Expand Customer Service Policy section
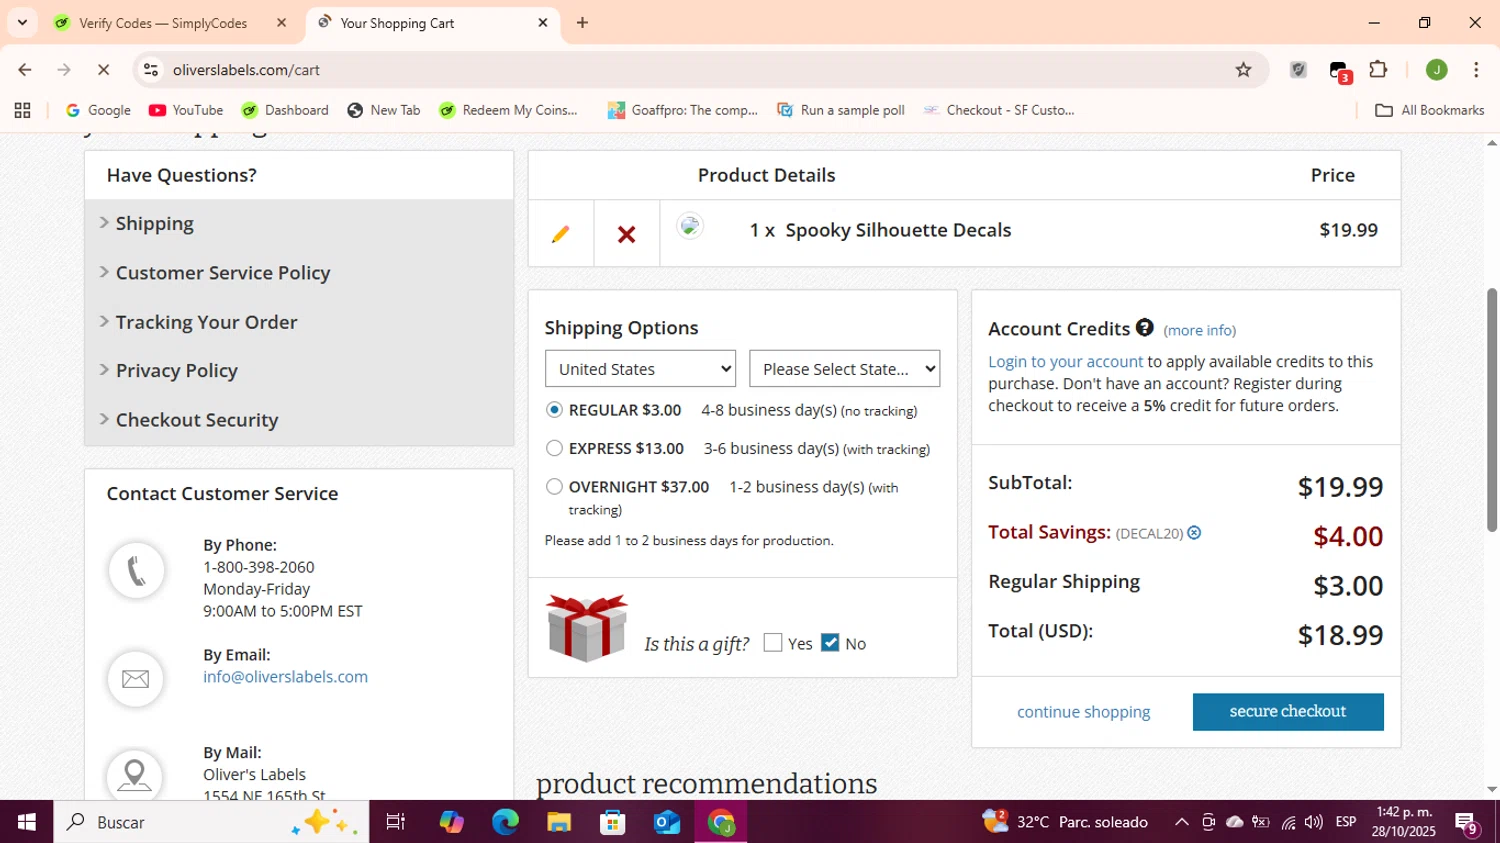Screen dimensions: 1500x843 tap(223, 273)
